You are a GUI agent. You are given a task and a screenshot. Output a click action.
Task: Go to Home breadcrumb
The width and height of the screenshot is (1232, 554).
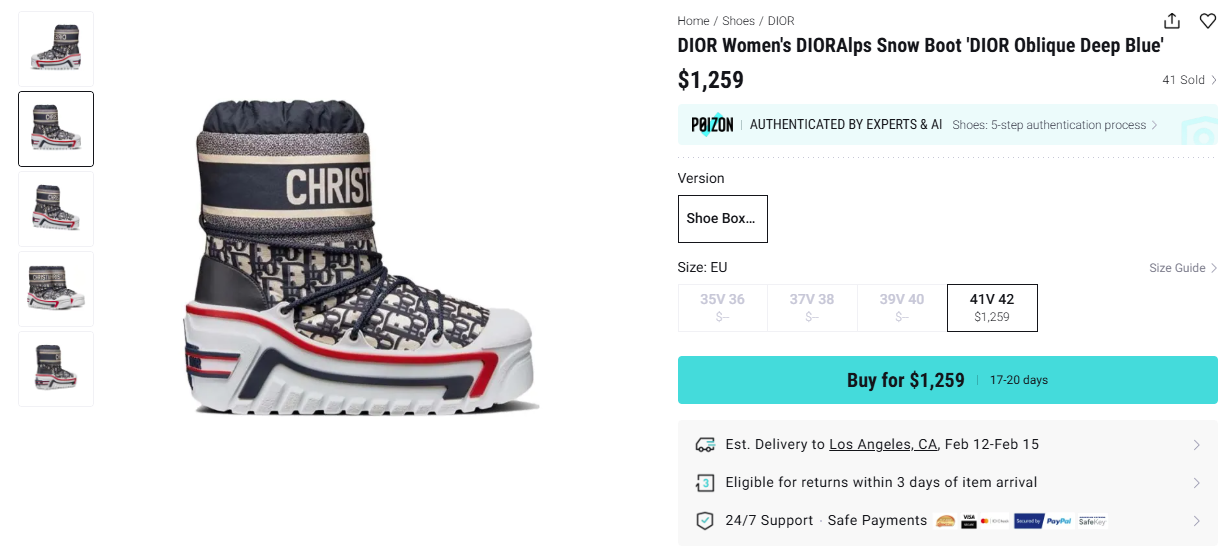(693, 21)
